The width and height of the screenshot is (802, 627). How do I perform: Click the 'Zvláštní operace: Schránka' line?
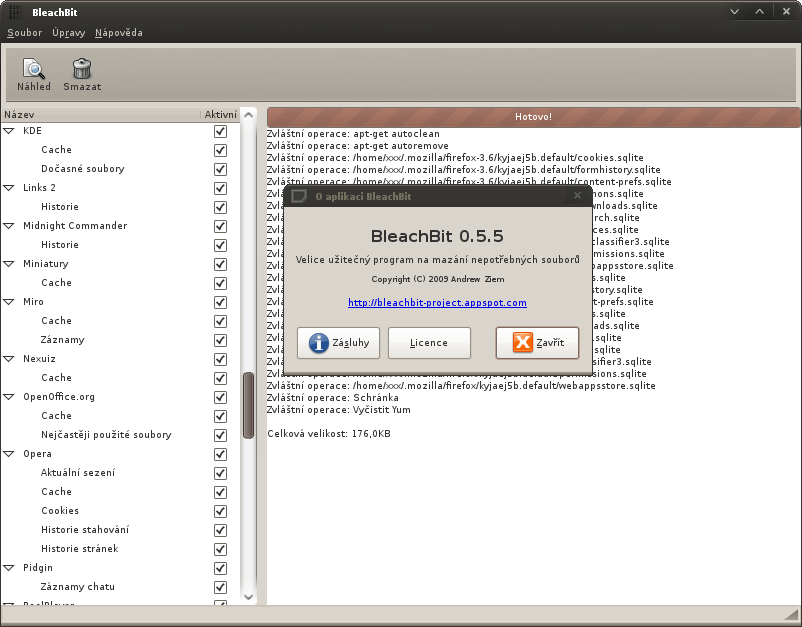[332, 398]
